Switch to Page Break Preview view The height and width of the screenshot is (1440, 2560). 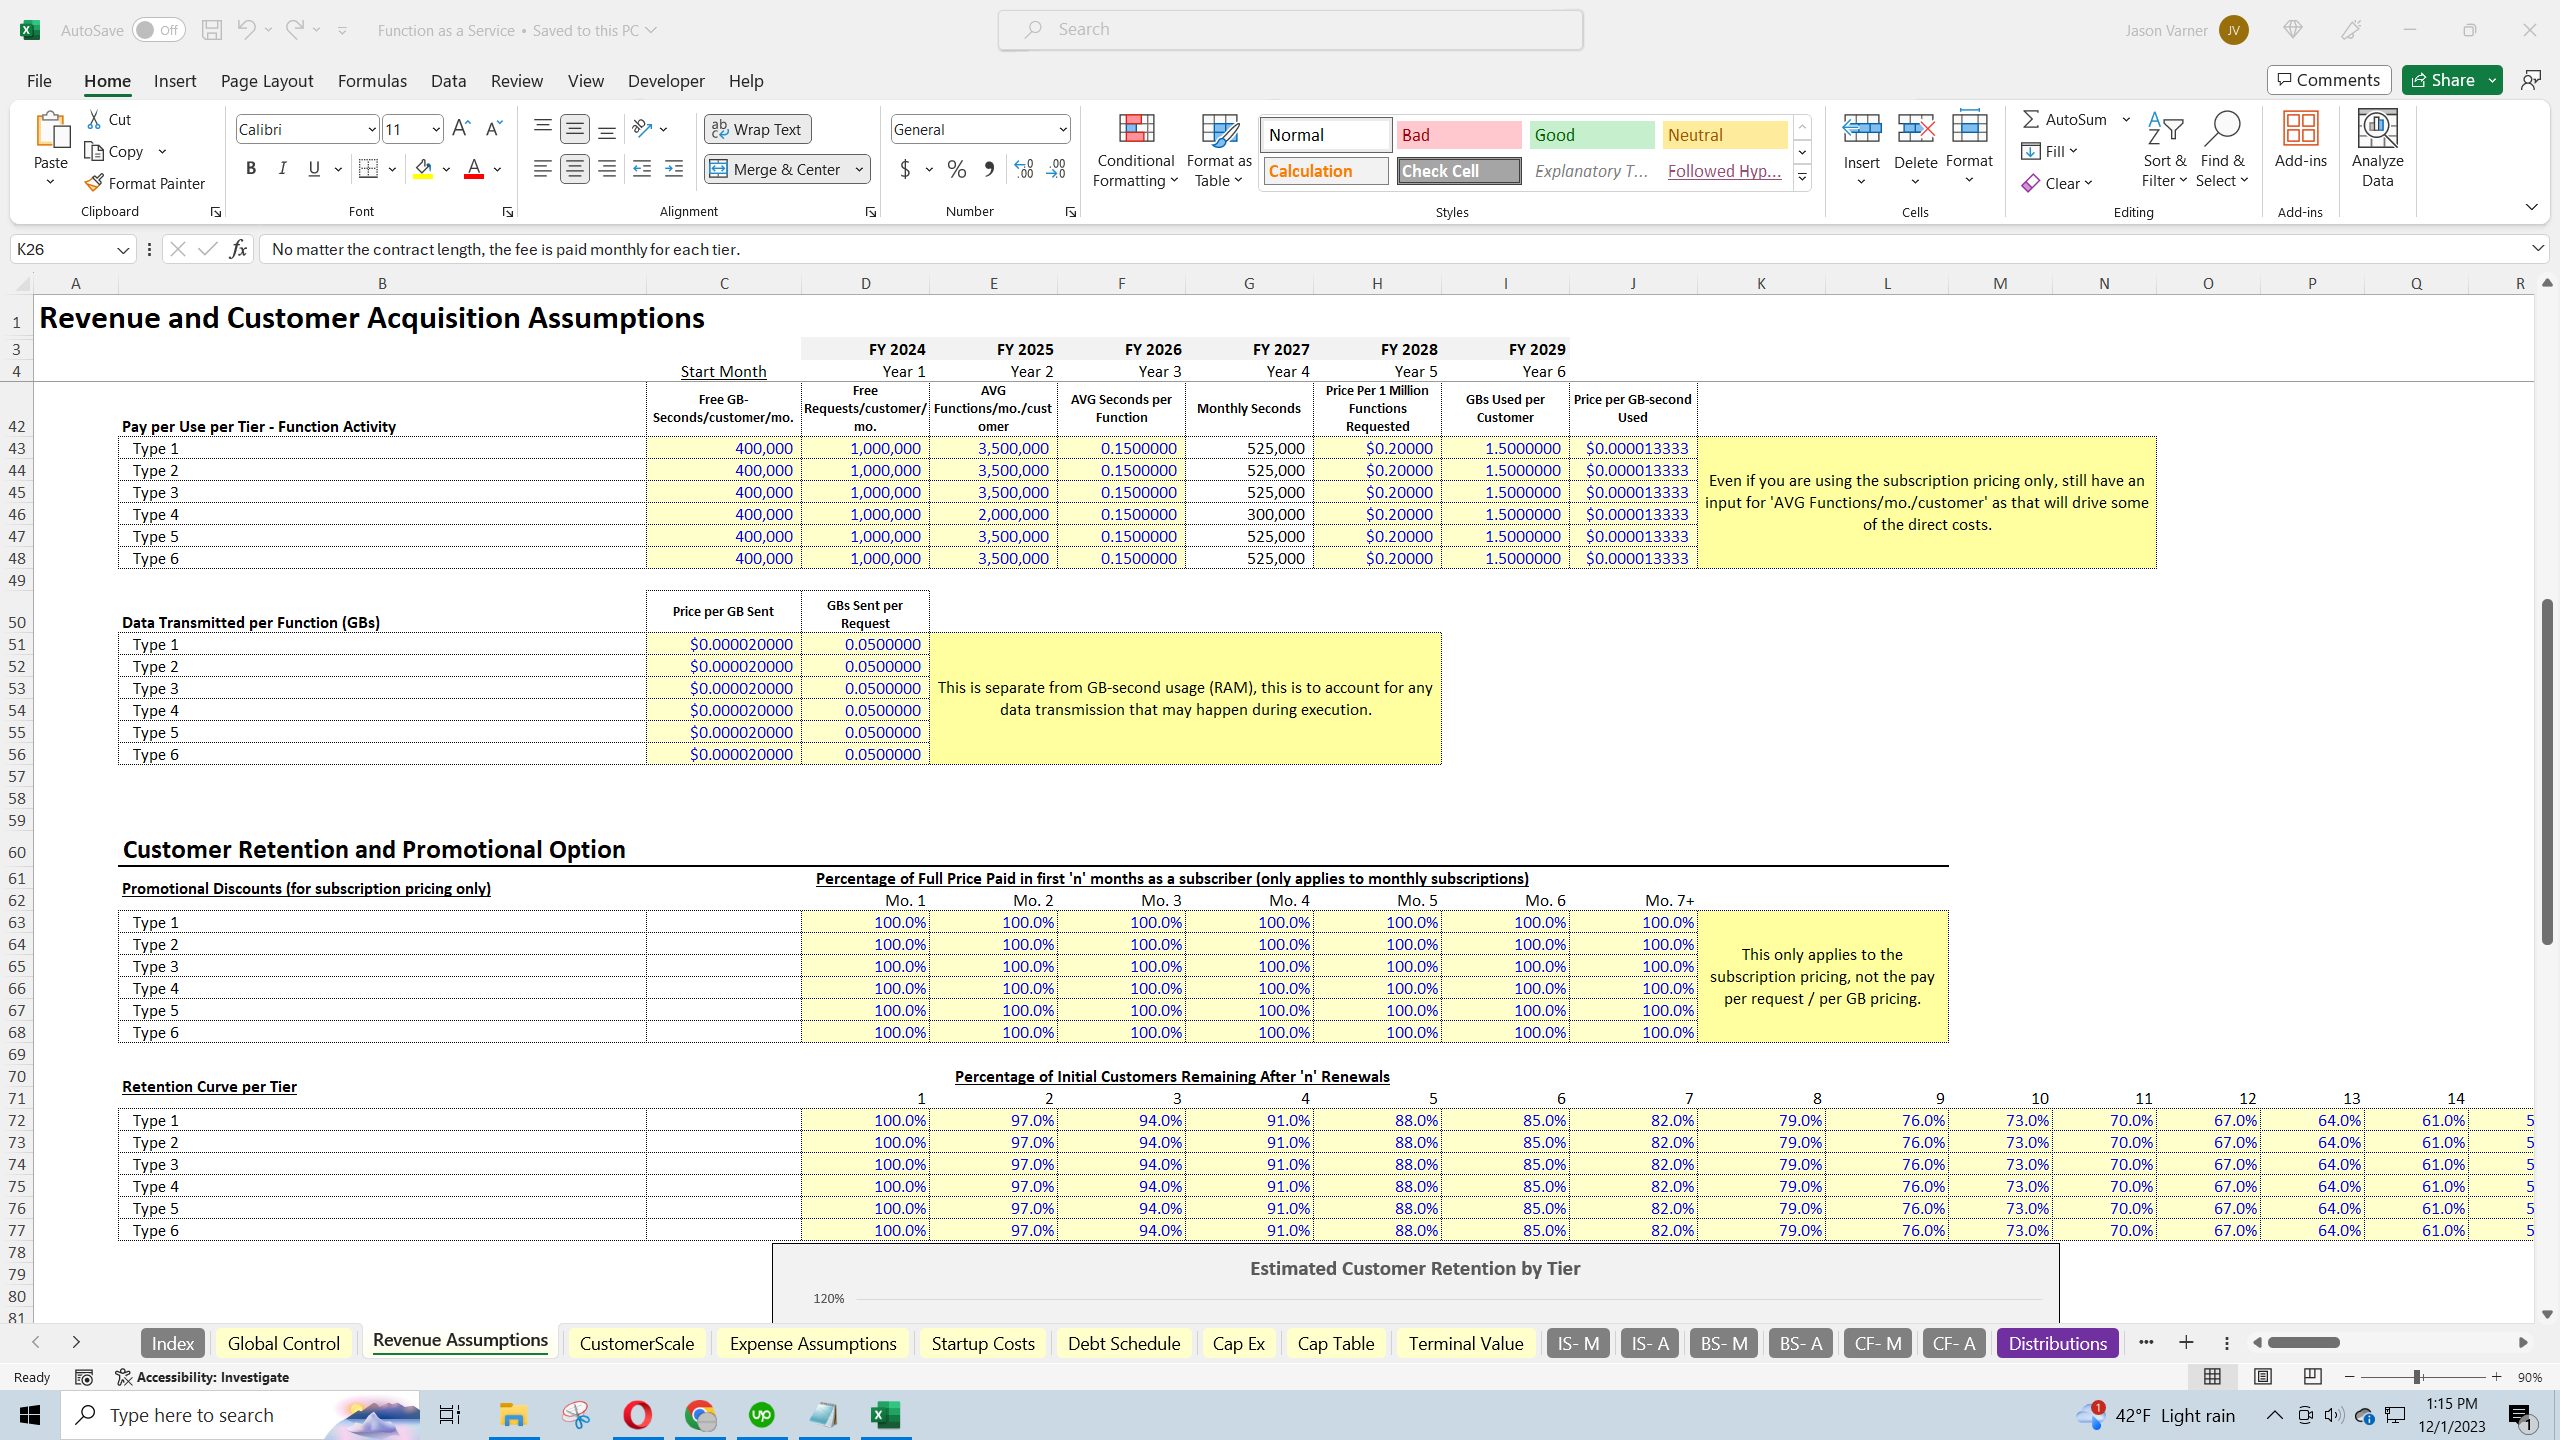click(2312, 1377)
